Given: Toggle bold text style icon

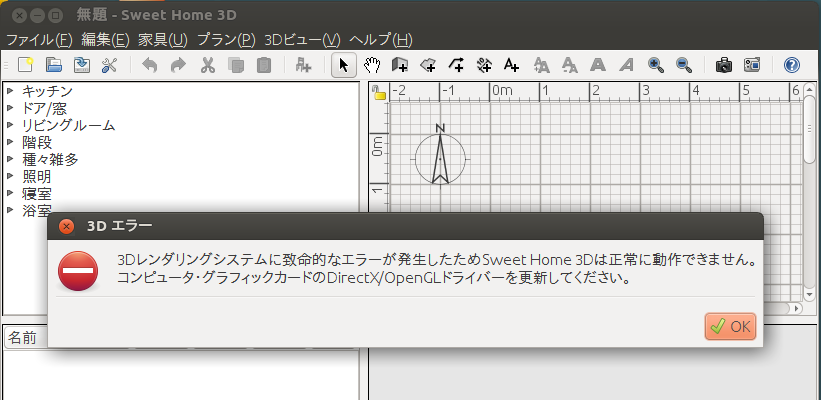Looking at the screenshot, I should coord(598,65).
